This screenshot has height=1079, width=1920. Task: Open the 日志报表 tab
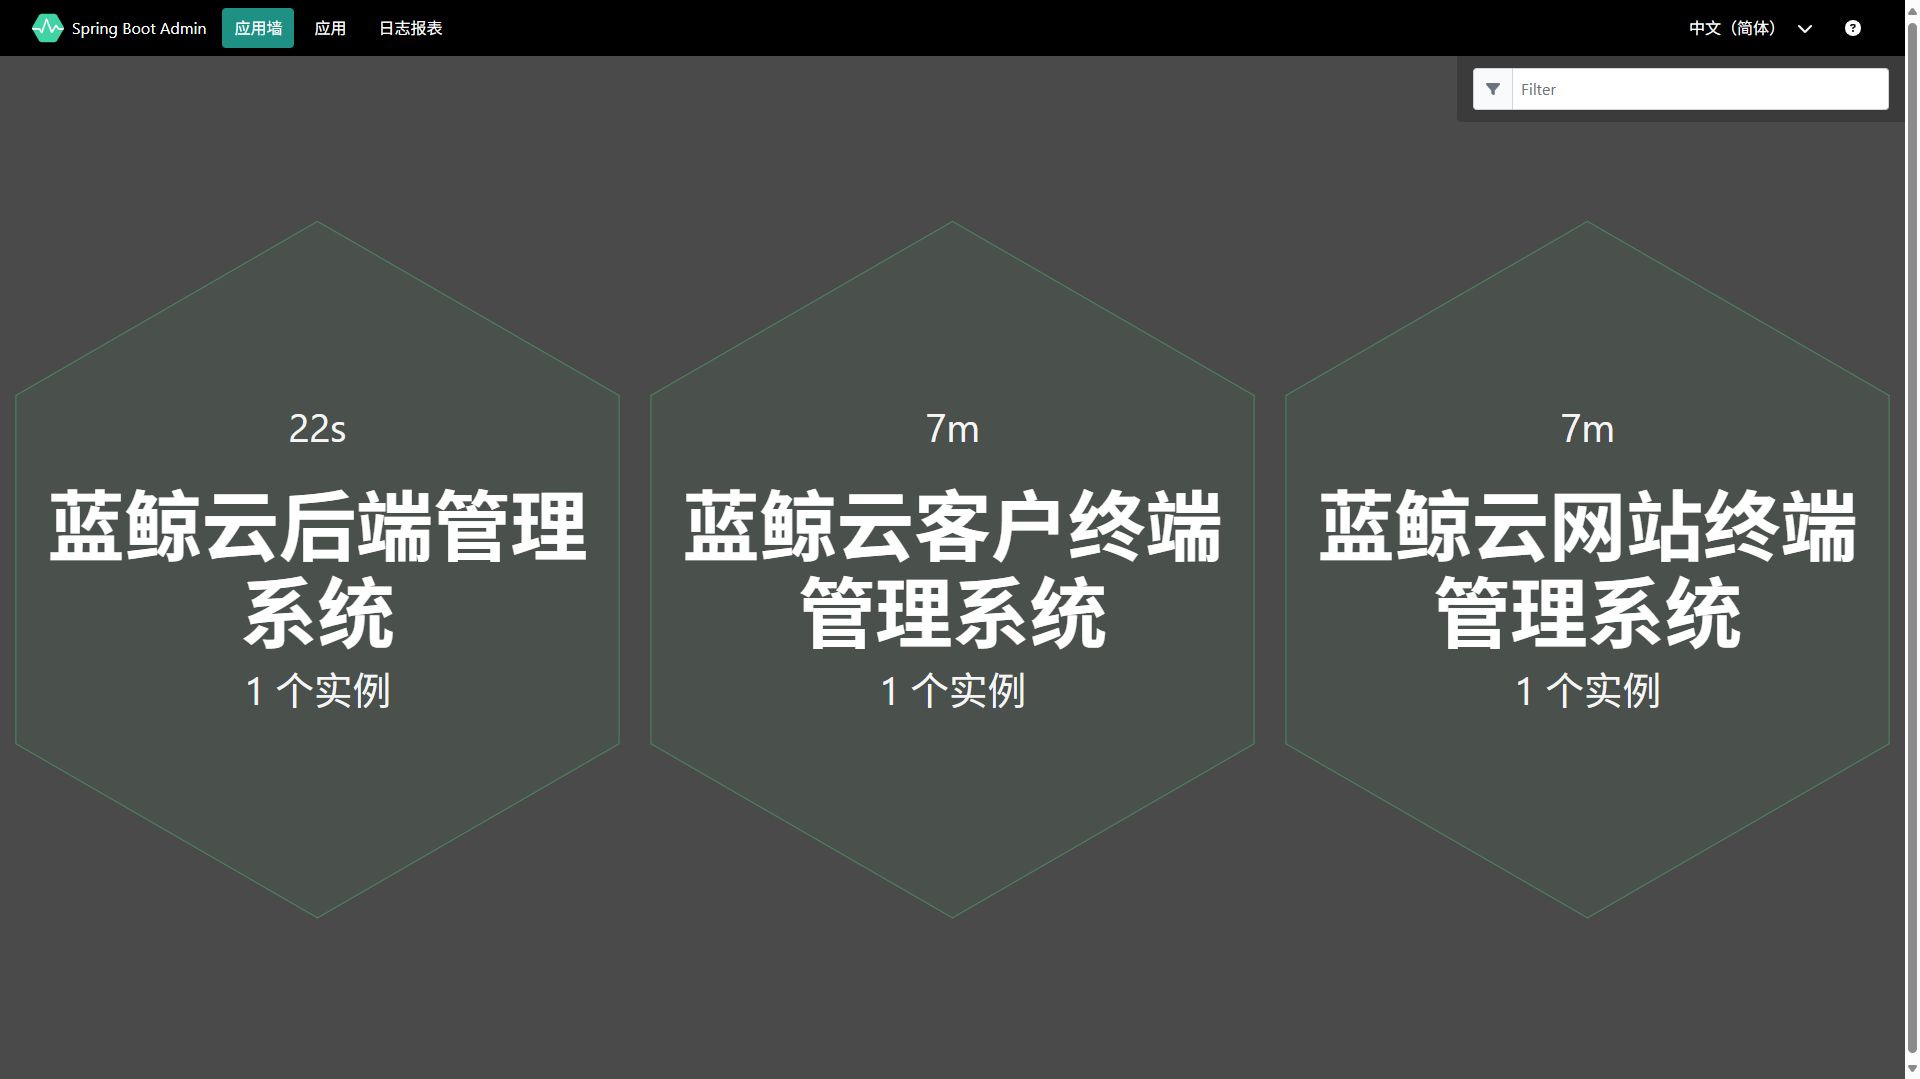point(410,28)
